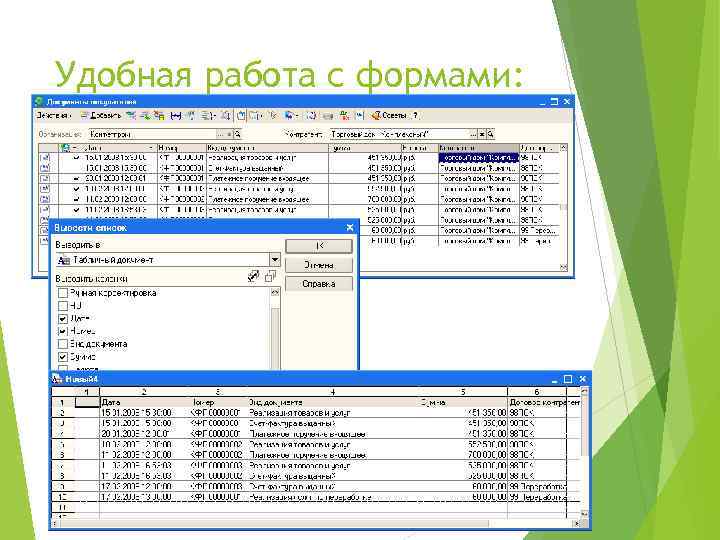Click the Сумма column header in the journal
Screen dimensions: 720x540
point(365,148)
